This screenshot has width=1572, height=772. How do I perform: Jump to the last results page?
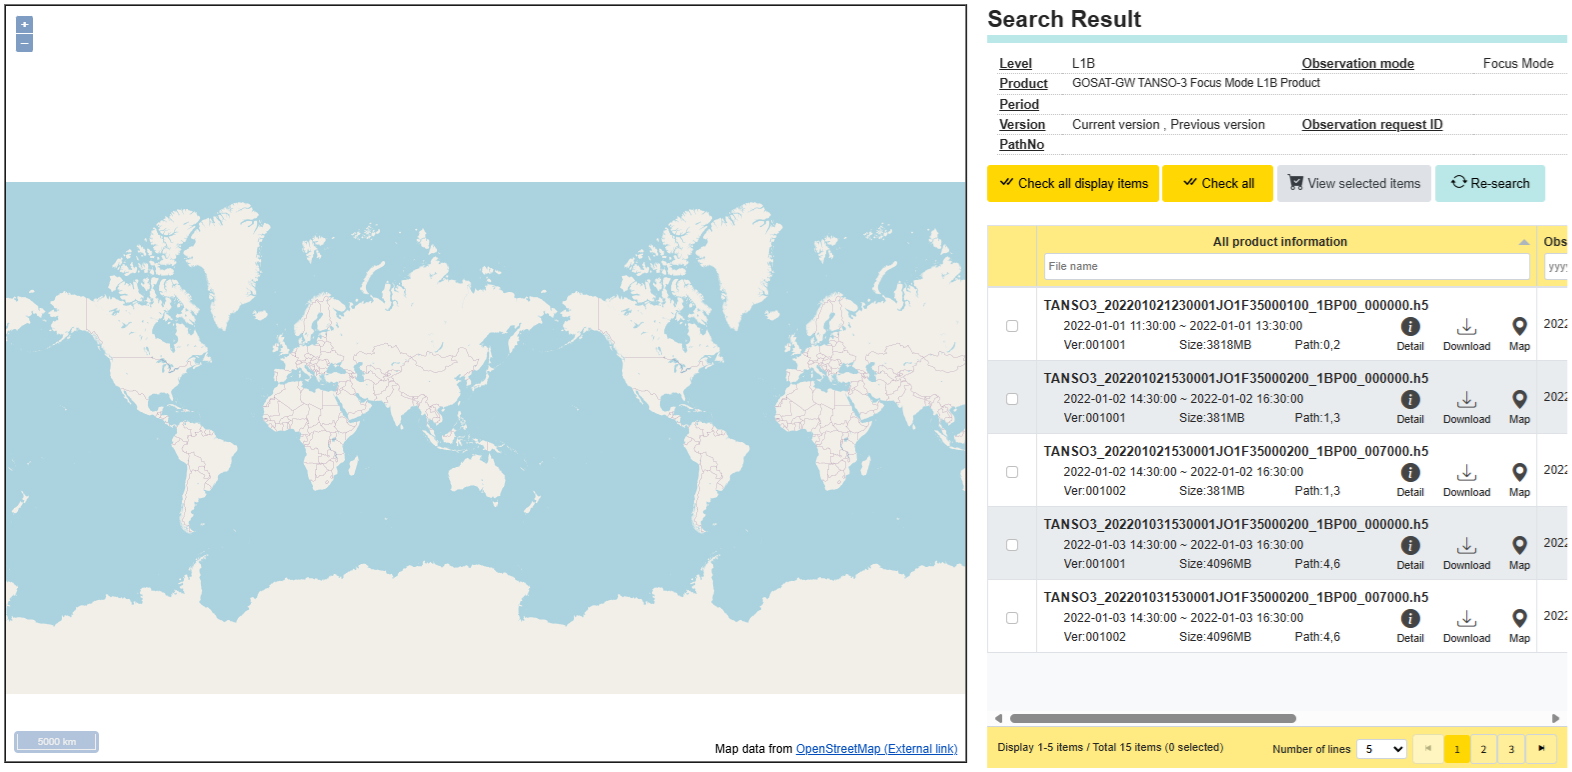[1541, 749]
